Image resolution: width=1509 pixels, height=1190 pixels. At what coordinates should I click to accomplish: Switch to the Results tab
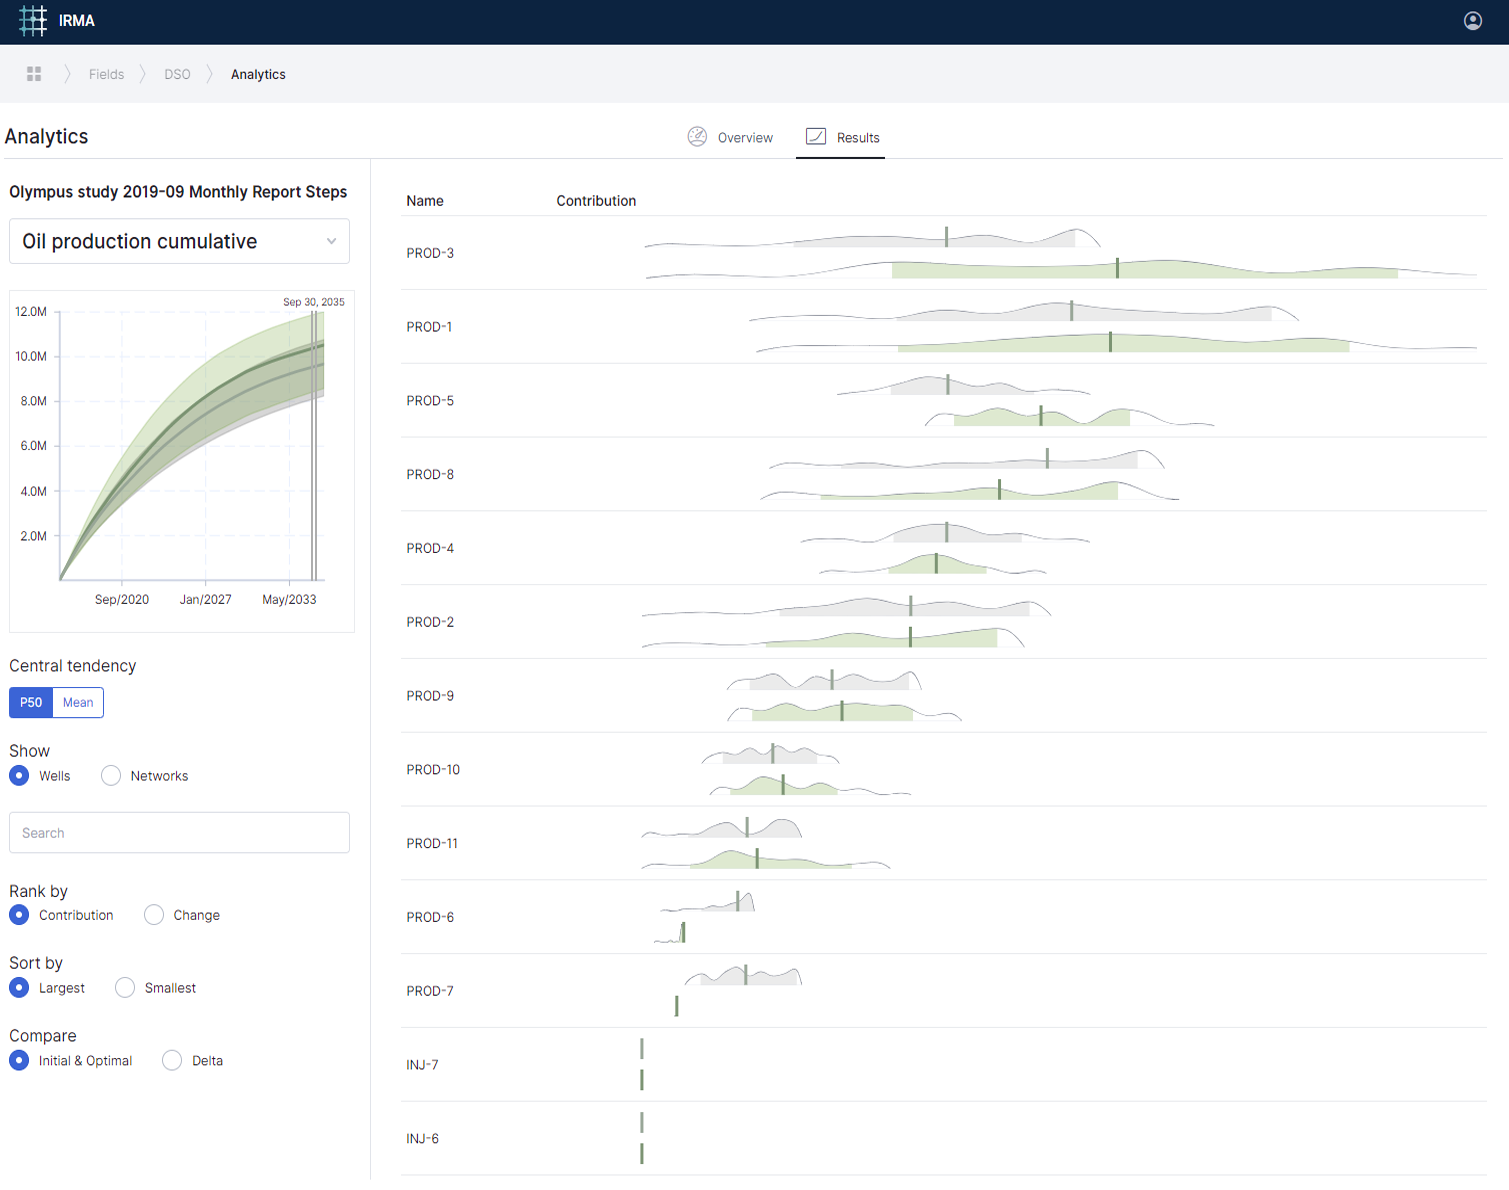coord(857,138)
